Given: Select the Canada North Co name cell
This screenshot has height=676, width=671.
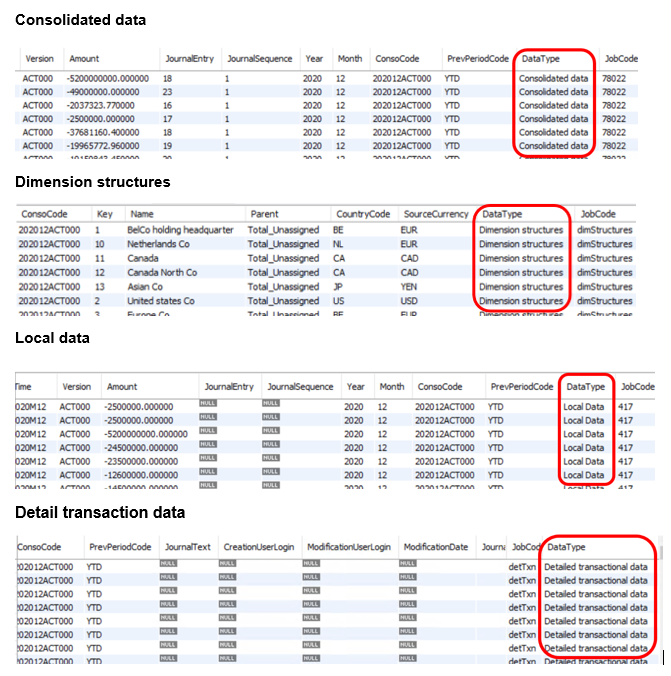Looking at the screenshot, I should pos(162,273).
